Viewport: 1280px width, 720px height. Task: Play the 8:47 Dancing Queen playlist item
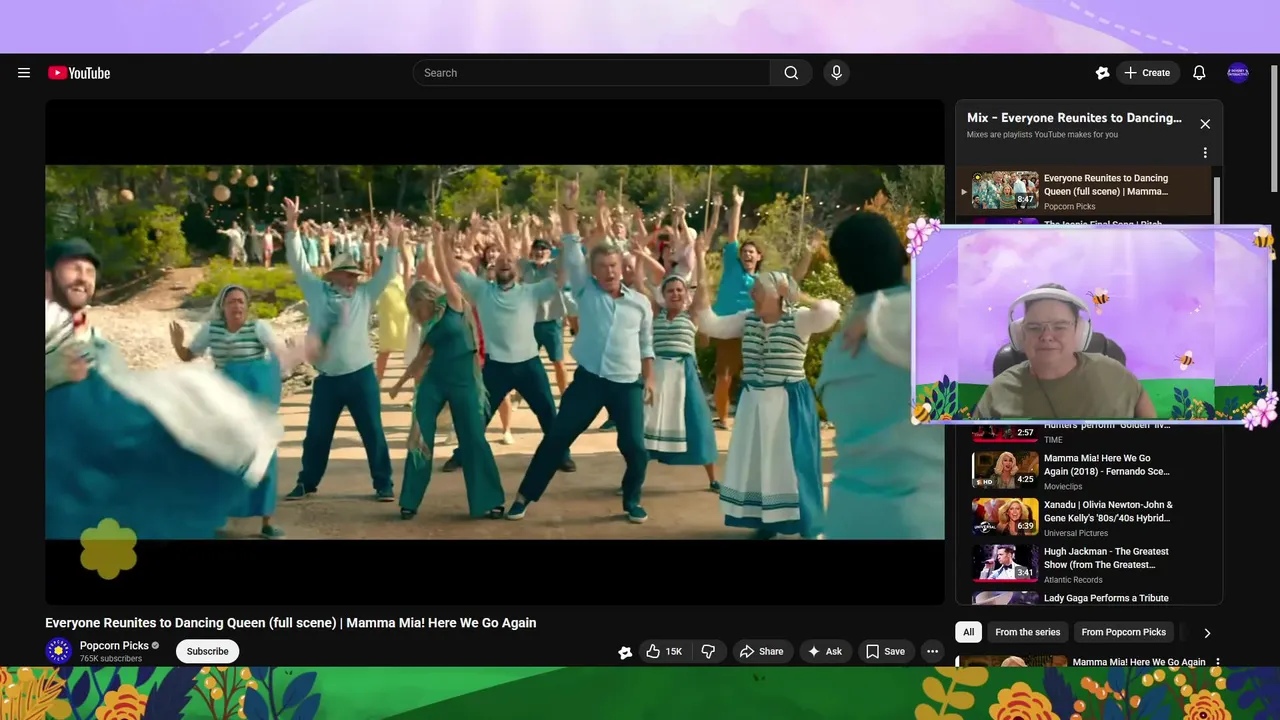pyautogui.click(x=1005, y=190)
